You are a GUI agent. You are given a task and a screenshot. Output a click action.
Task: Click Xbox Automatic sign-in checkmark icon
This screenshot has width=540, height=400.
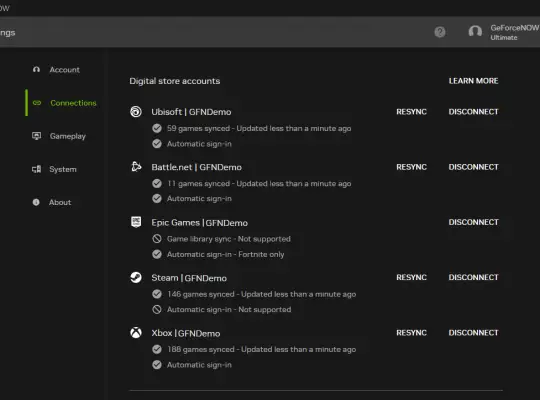pos(157,365)
